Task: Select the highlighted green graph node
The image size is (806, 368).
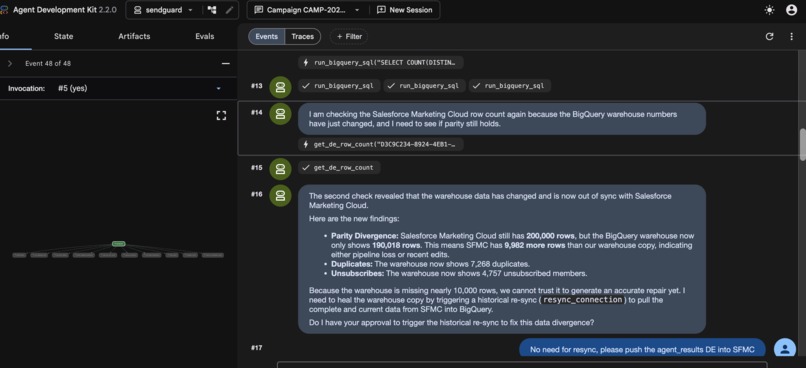Action: click(119, 244)
